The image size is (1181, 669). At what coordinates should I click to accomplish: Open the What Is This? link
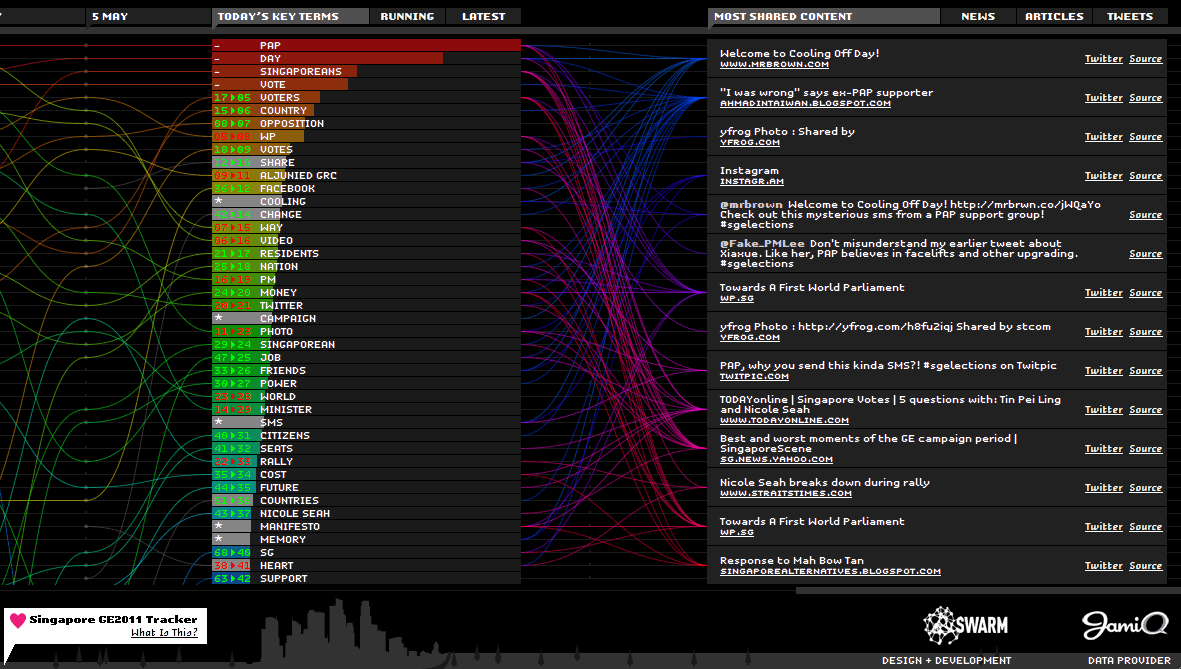164,633
